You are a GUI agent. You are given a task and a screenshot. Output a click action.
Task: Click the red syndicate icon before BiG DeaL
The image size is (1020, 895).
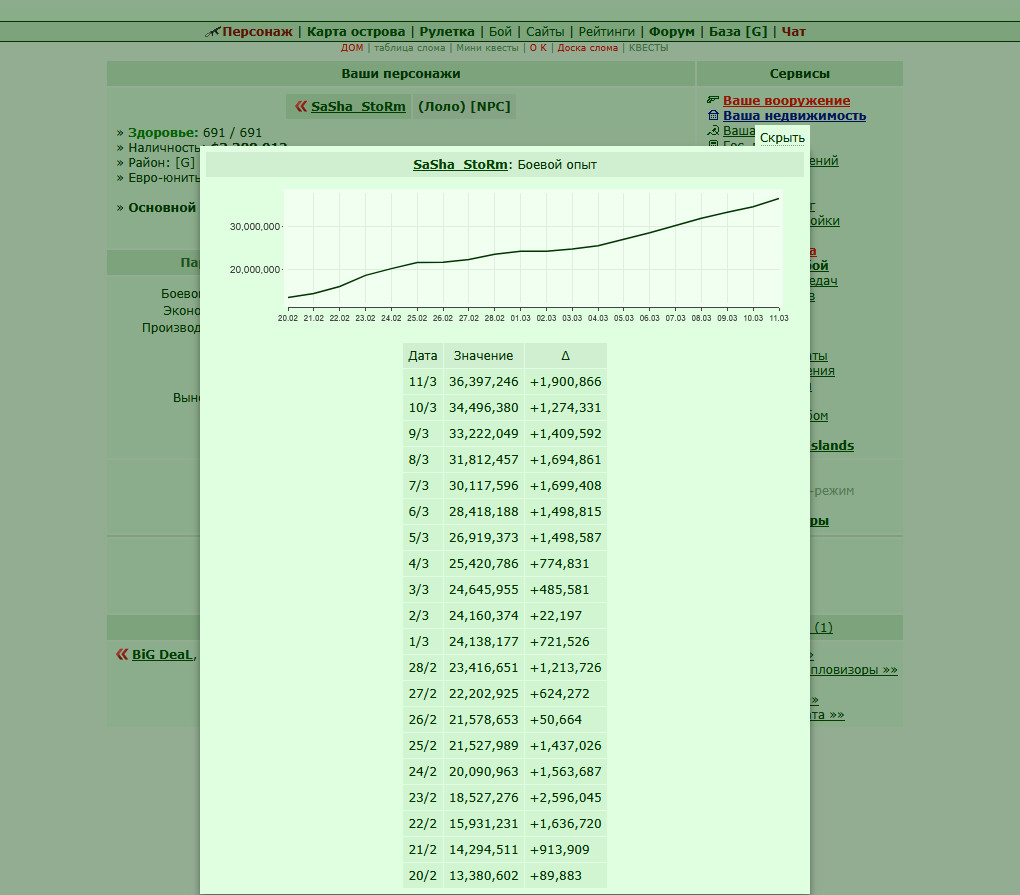pos(122,654)
